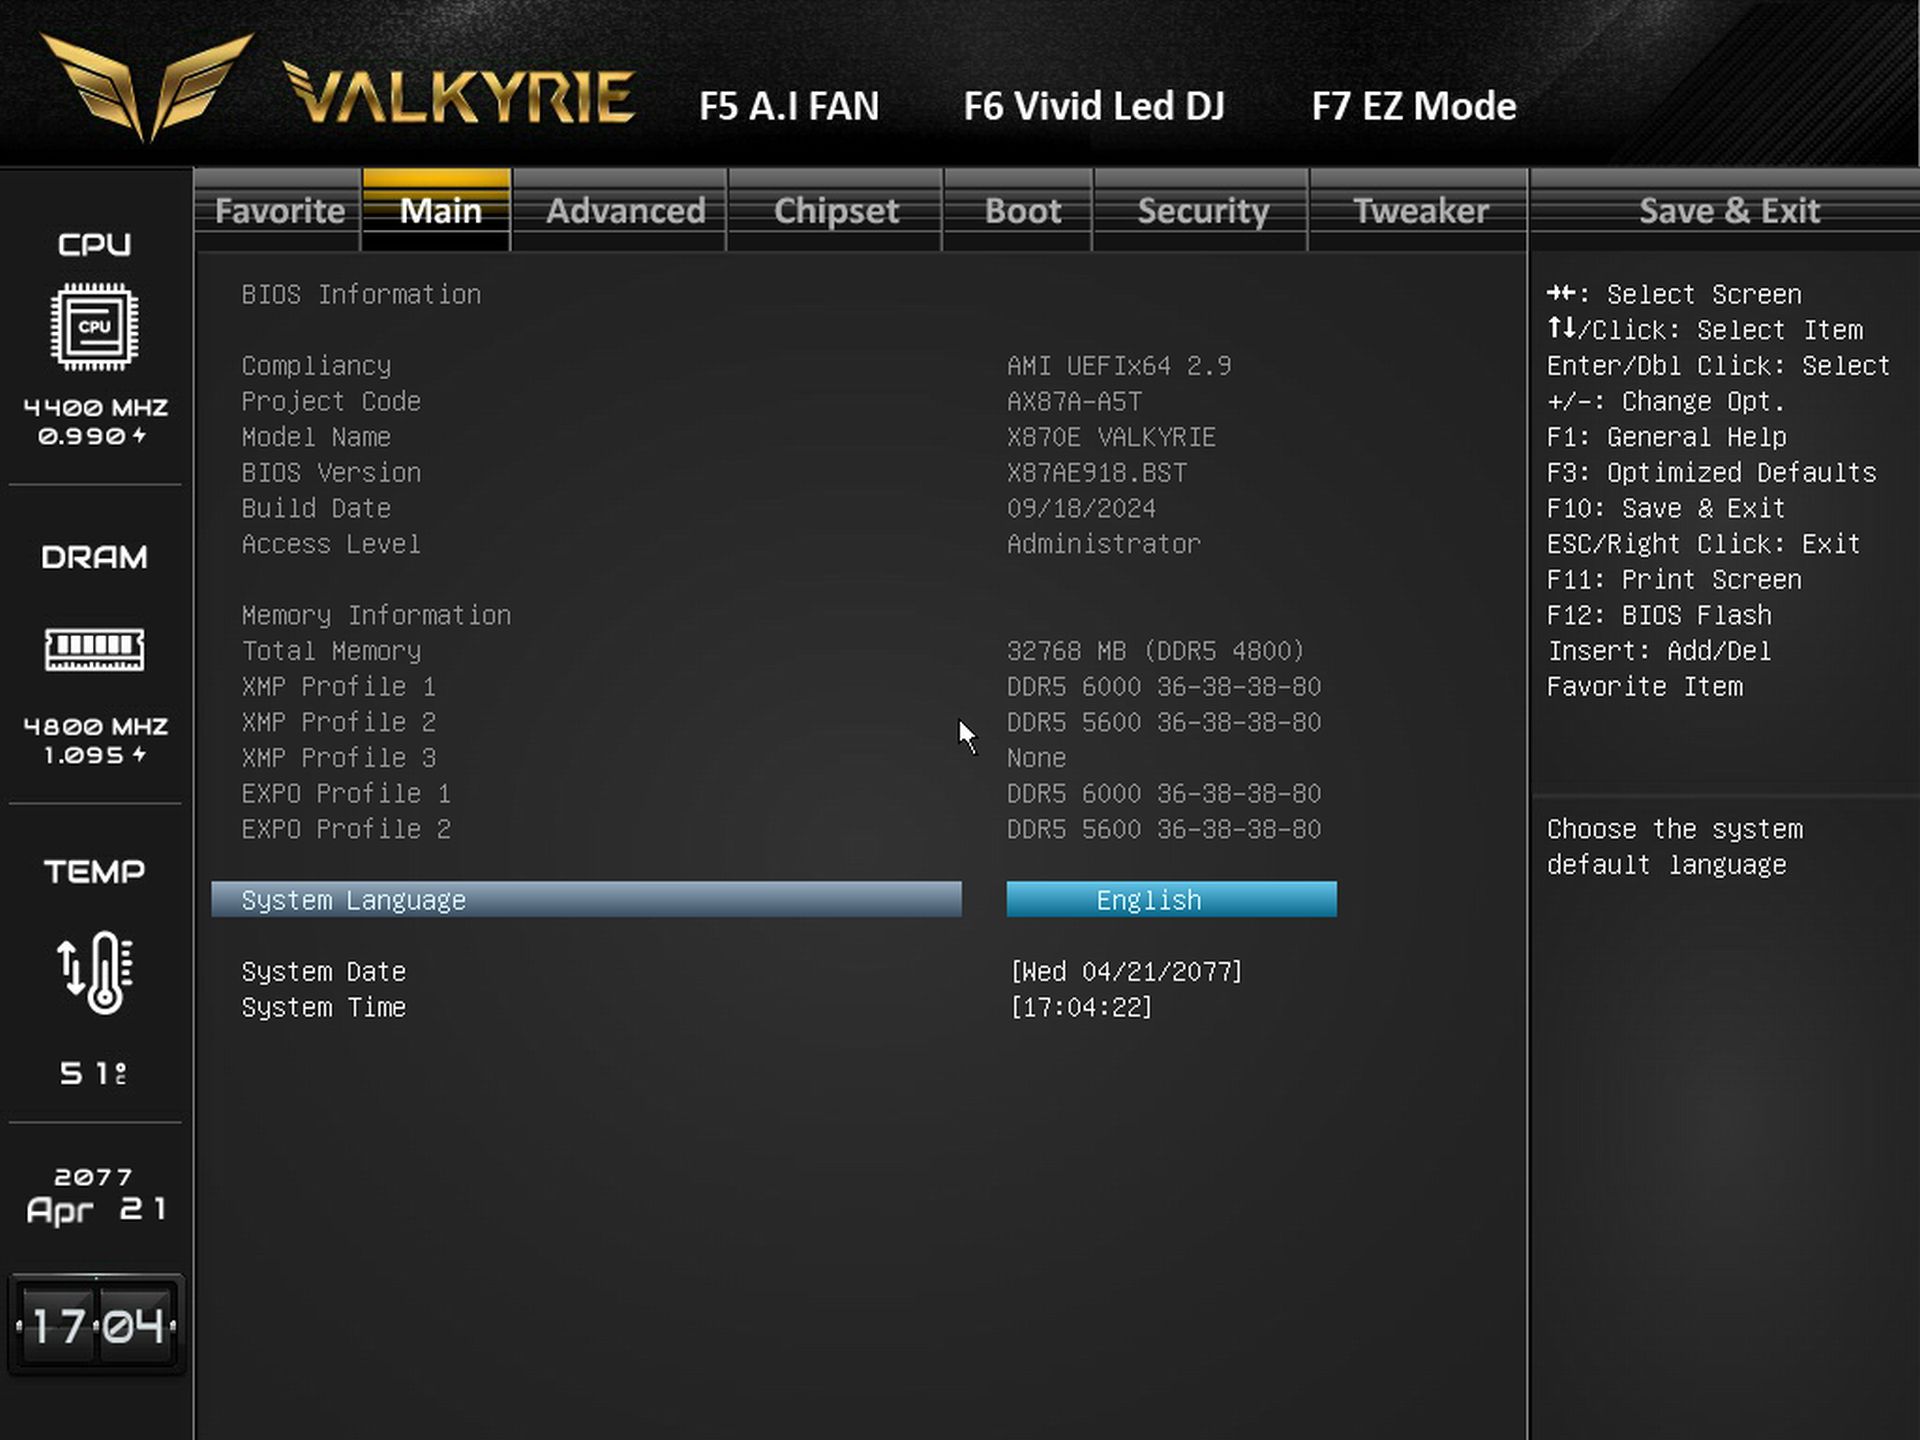Click the golden Valkyrie wings logo
Screen dimensions: 1920x1440
tap(146, 87)
